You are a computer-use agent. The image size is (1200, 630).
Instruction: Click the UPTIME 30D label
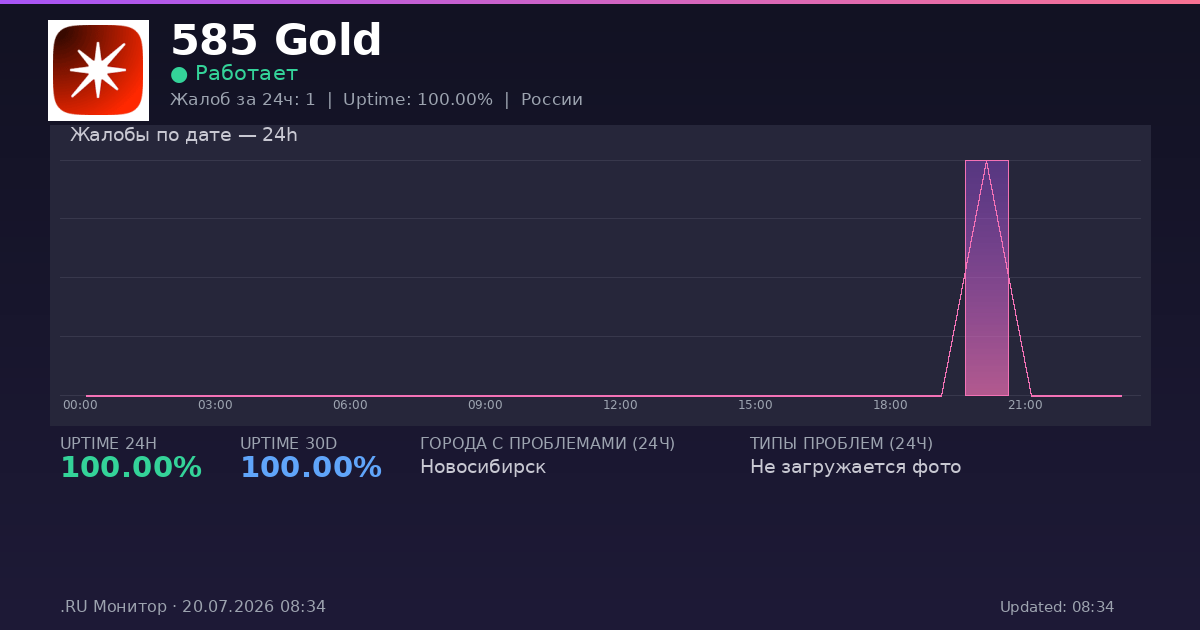[288, 444]
